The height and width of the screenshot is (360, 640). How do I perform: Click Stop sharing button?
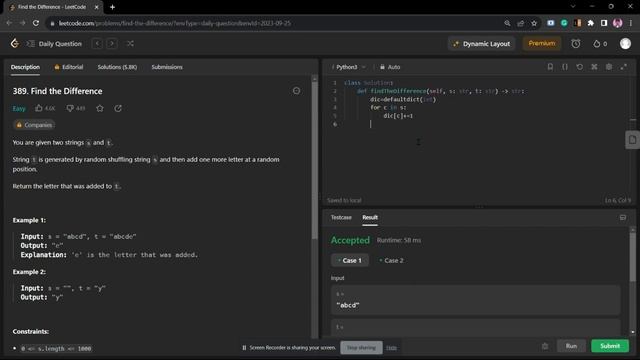tap(361, 348)
